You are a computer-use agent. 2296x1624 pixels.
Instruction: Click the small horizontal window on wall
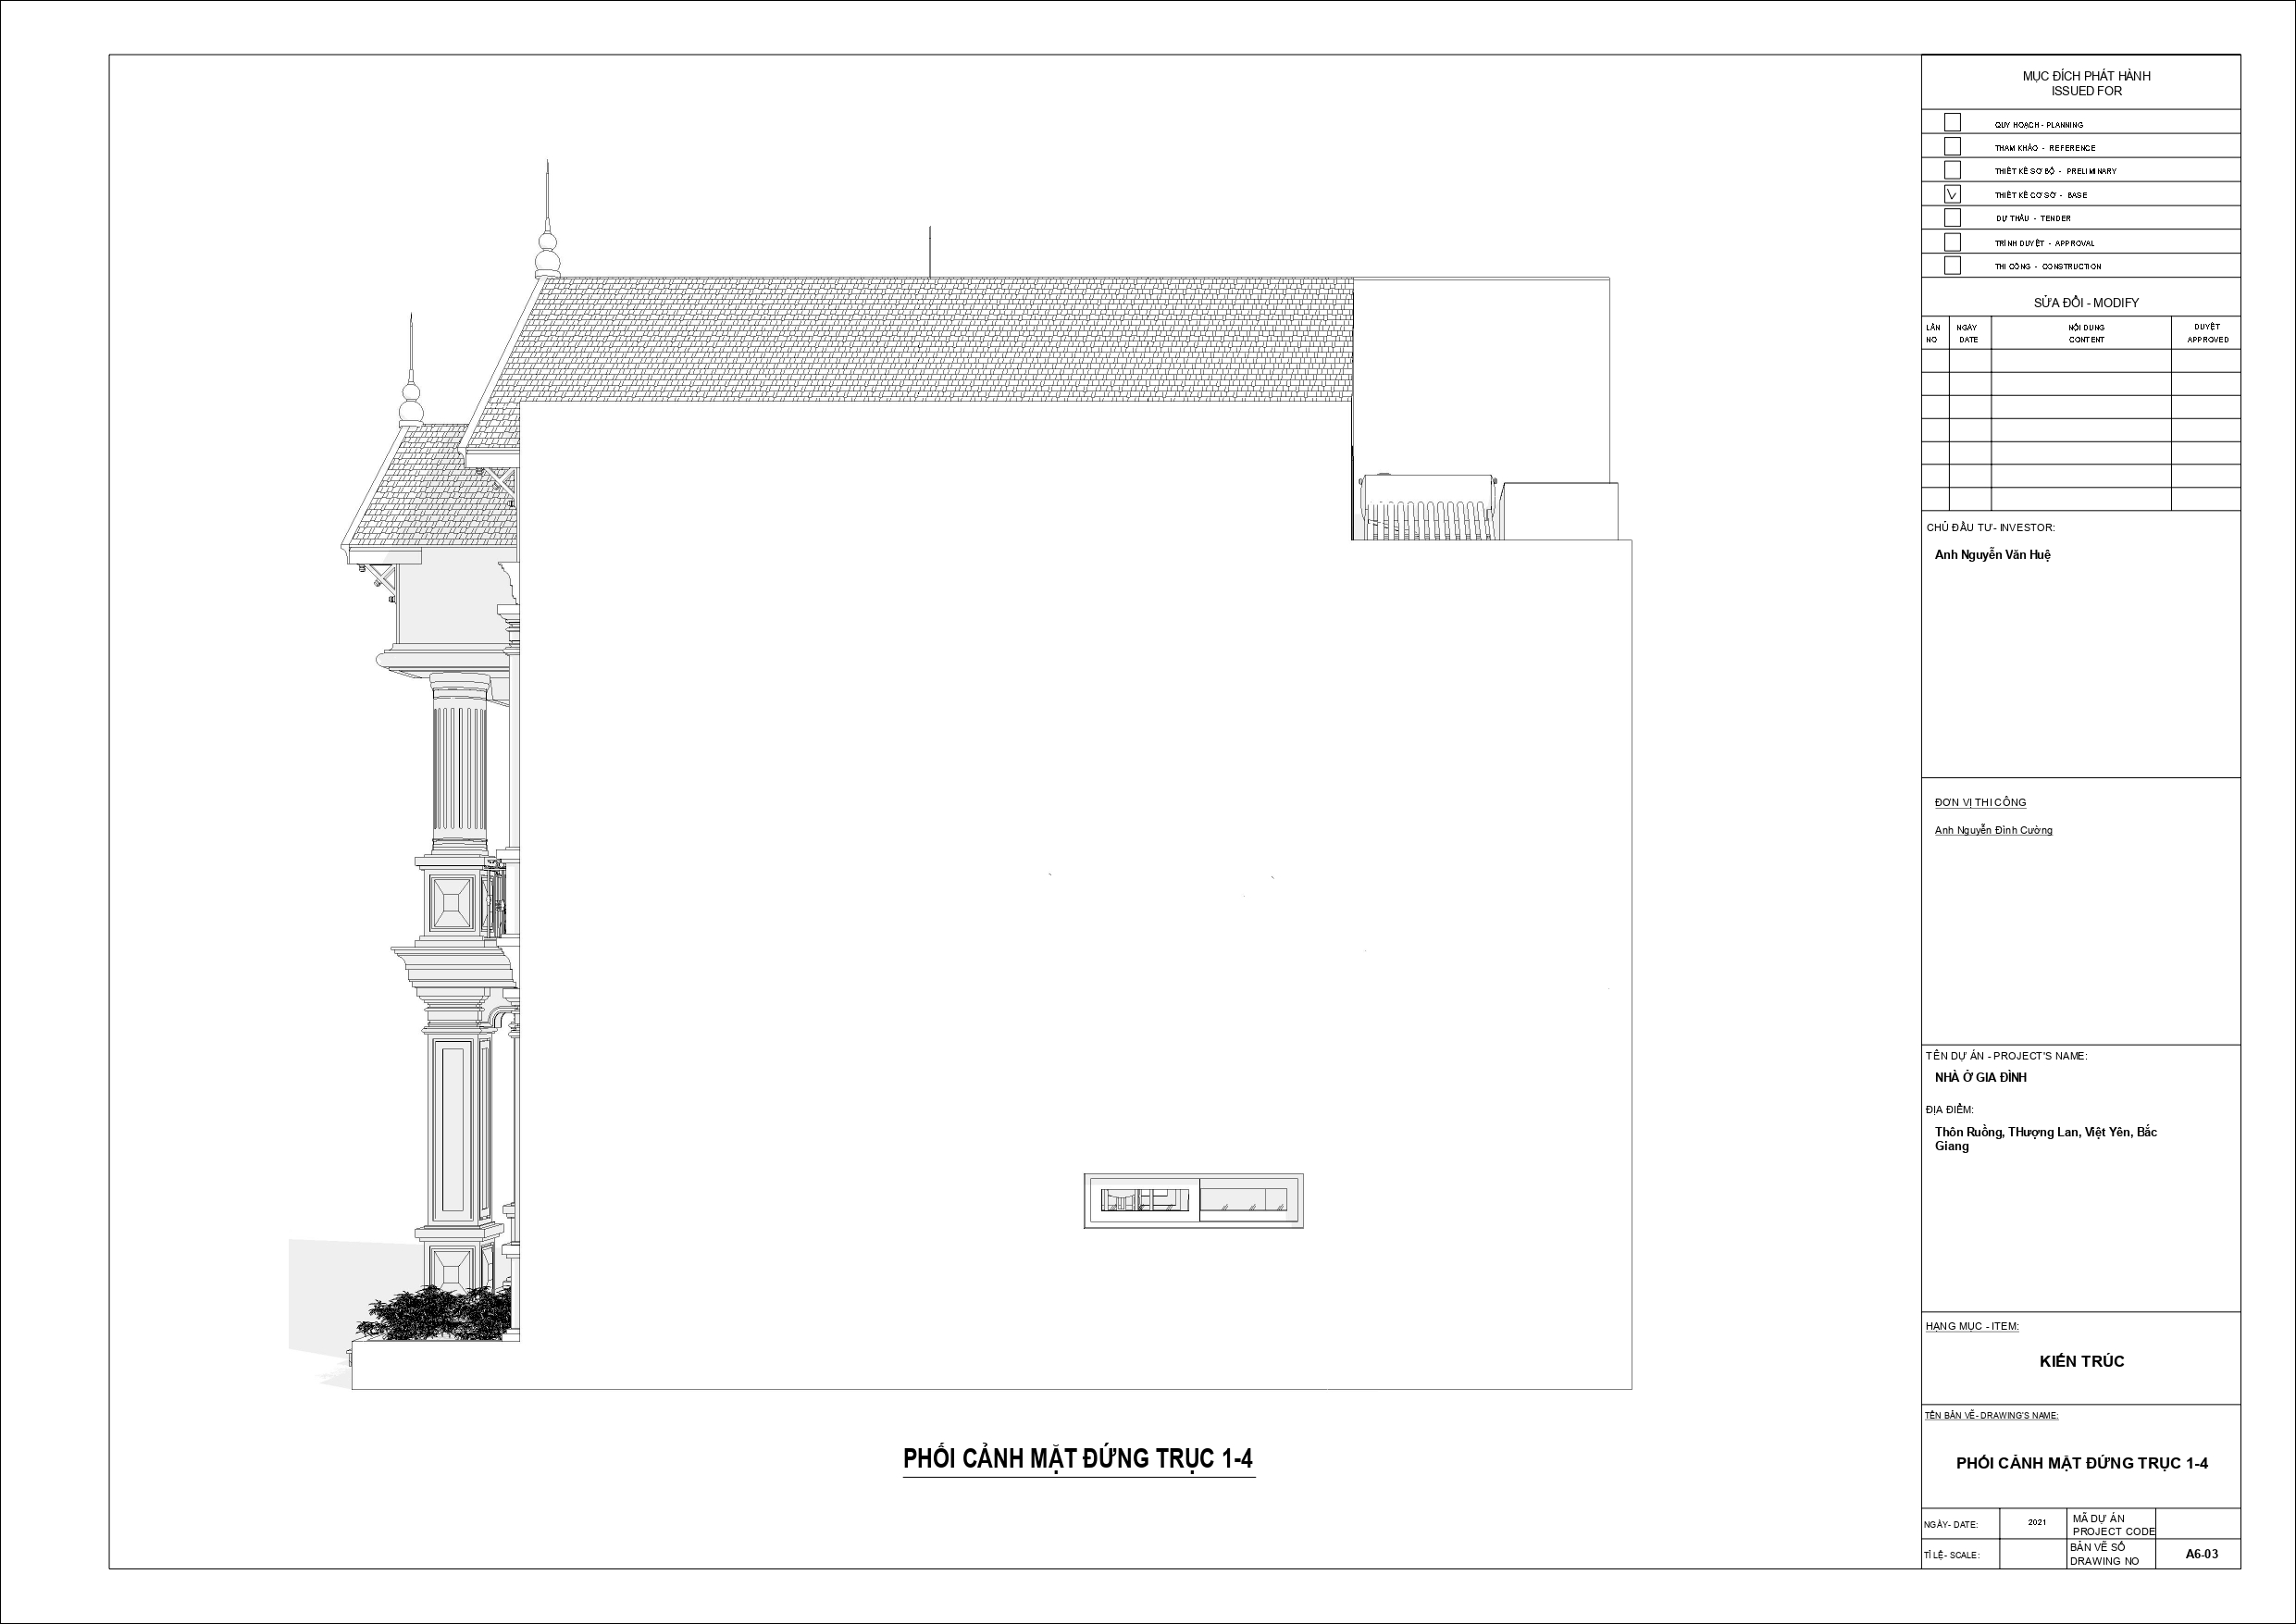click(1193, 1200)
